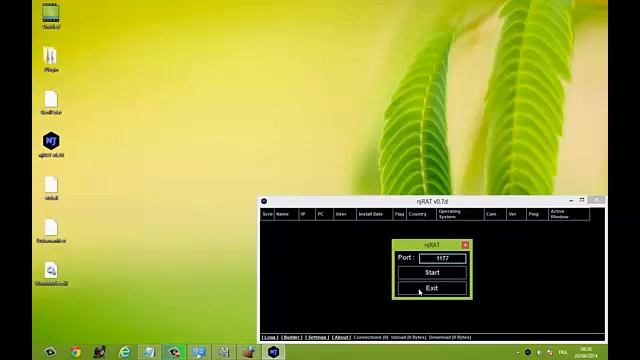This screenshot has width=640, height=360.
Task: Open the [Settings] link in the njRAT bottom bar
Action: pos(317,338)
